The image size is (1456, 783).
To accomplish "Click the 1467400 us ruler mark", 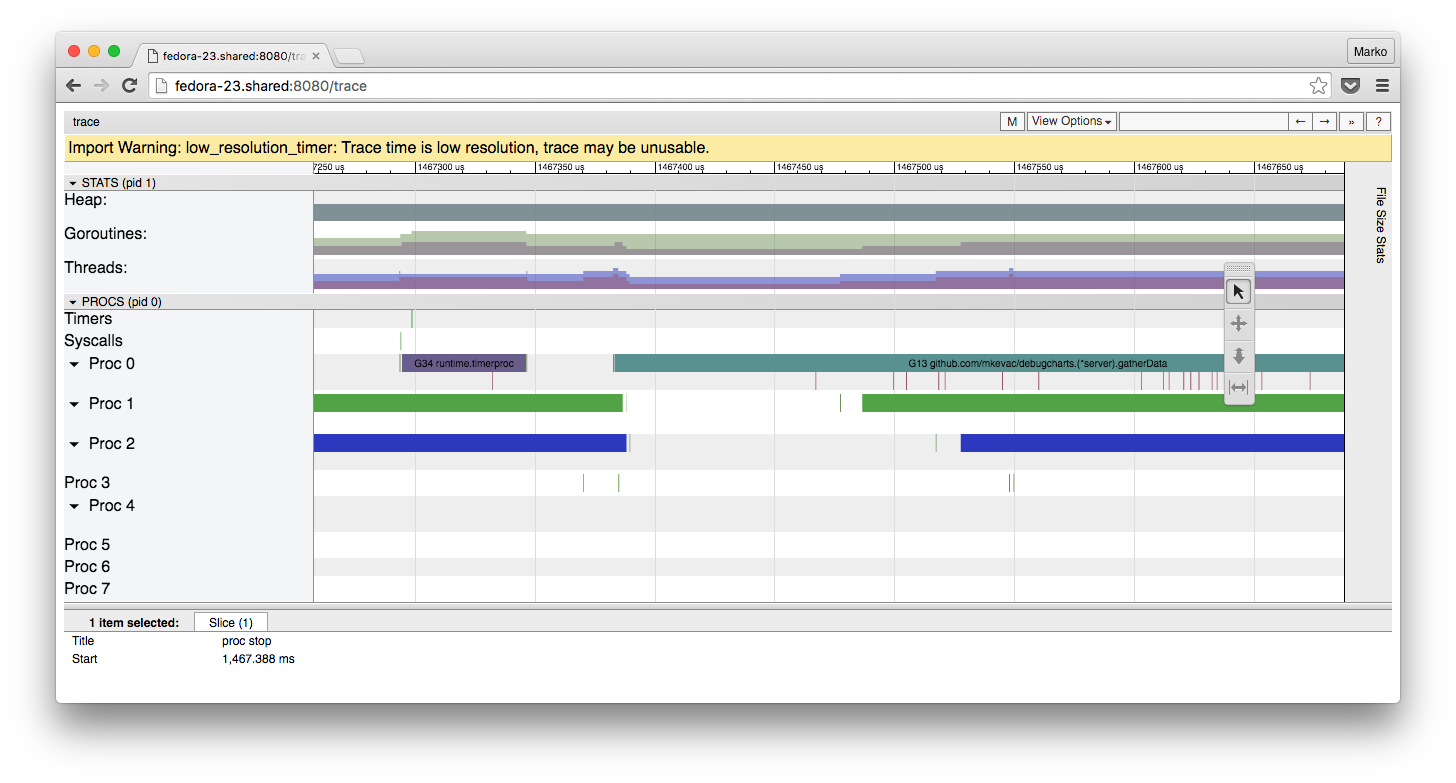I will (680, 168).
